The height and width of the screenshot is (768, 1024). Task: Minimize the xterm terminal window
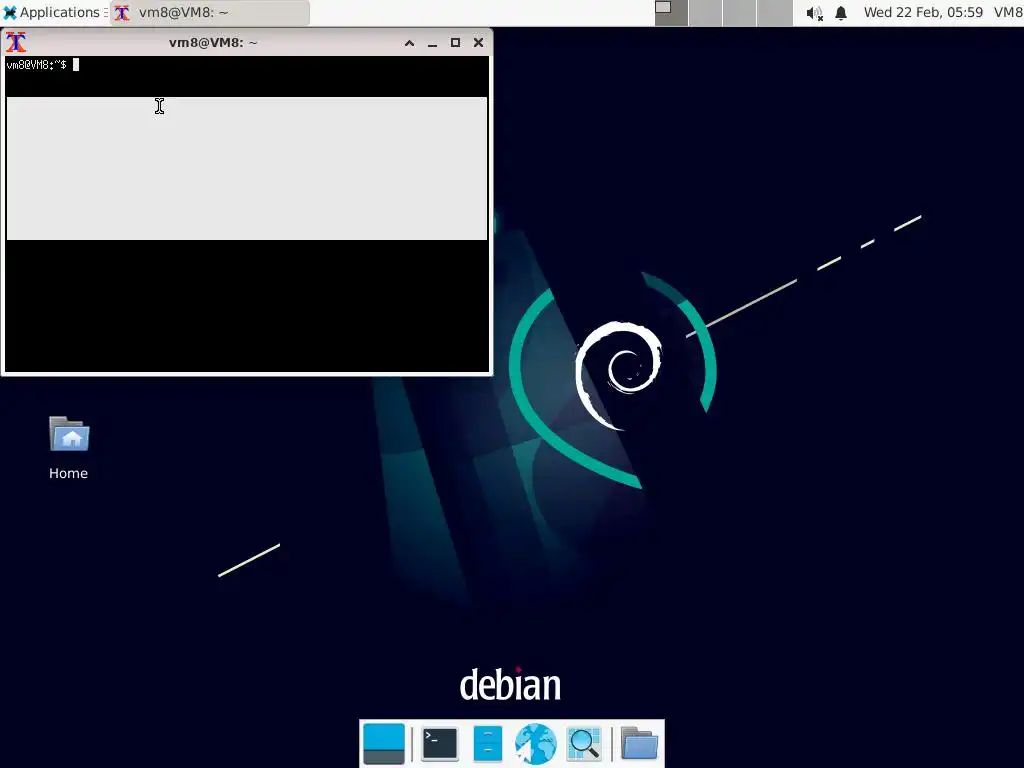[432, 42]
